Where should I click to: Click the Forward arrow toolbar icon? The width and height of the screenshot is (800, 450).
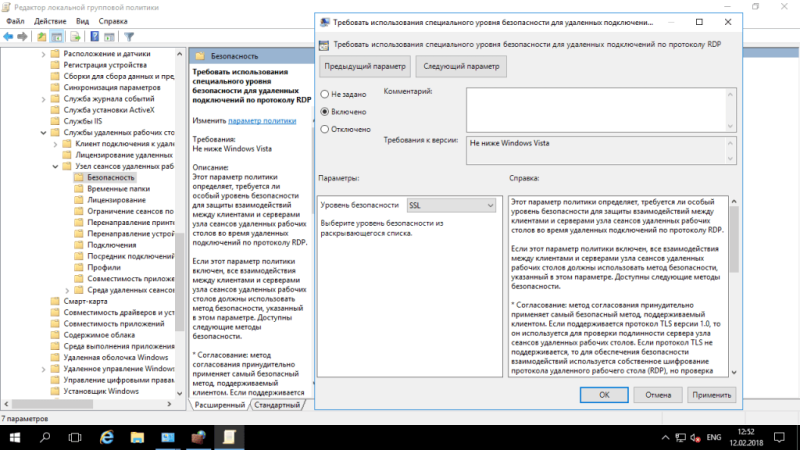pyautogui.click(x=22, y=37)
